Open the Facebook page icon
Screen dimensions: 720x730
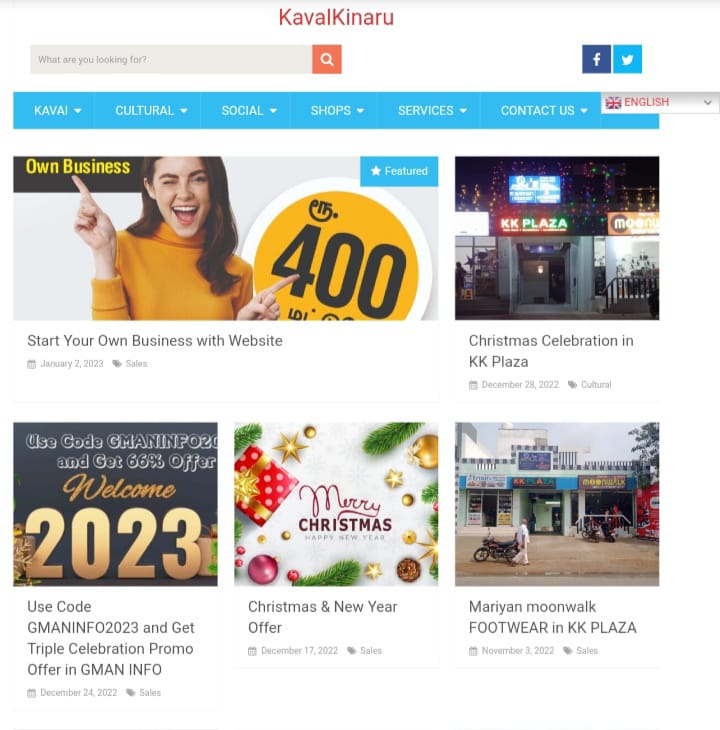point(596,59)
